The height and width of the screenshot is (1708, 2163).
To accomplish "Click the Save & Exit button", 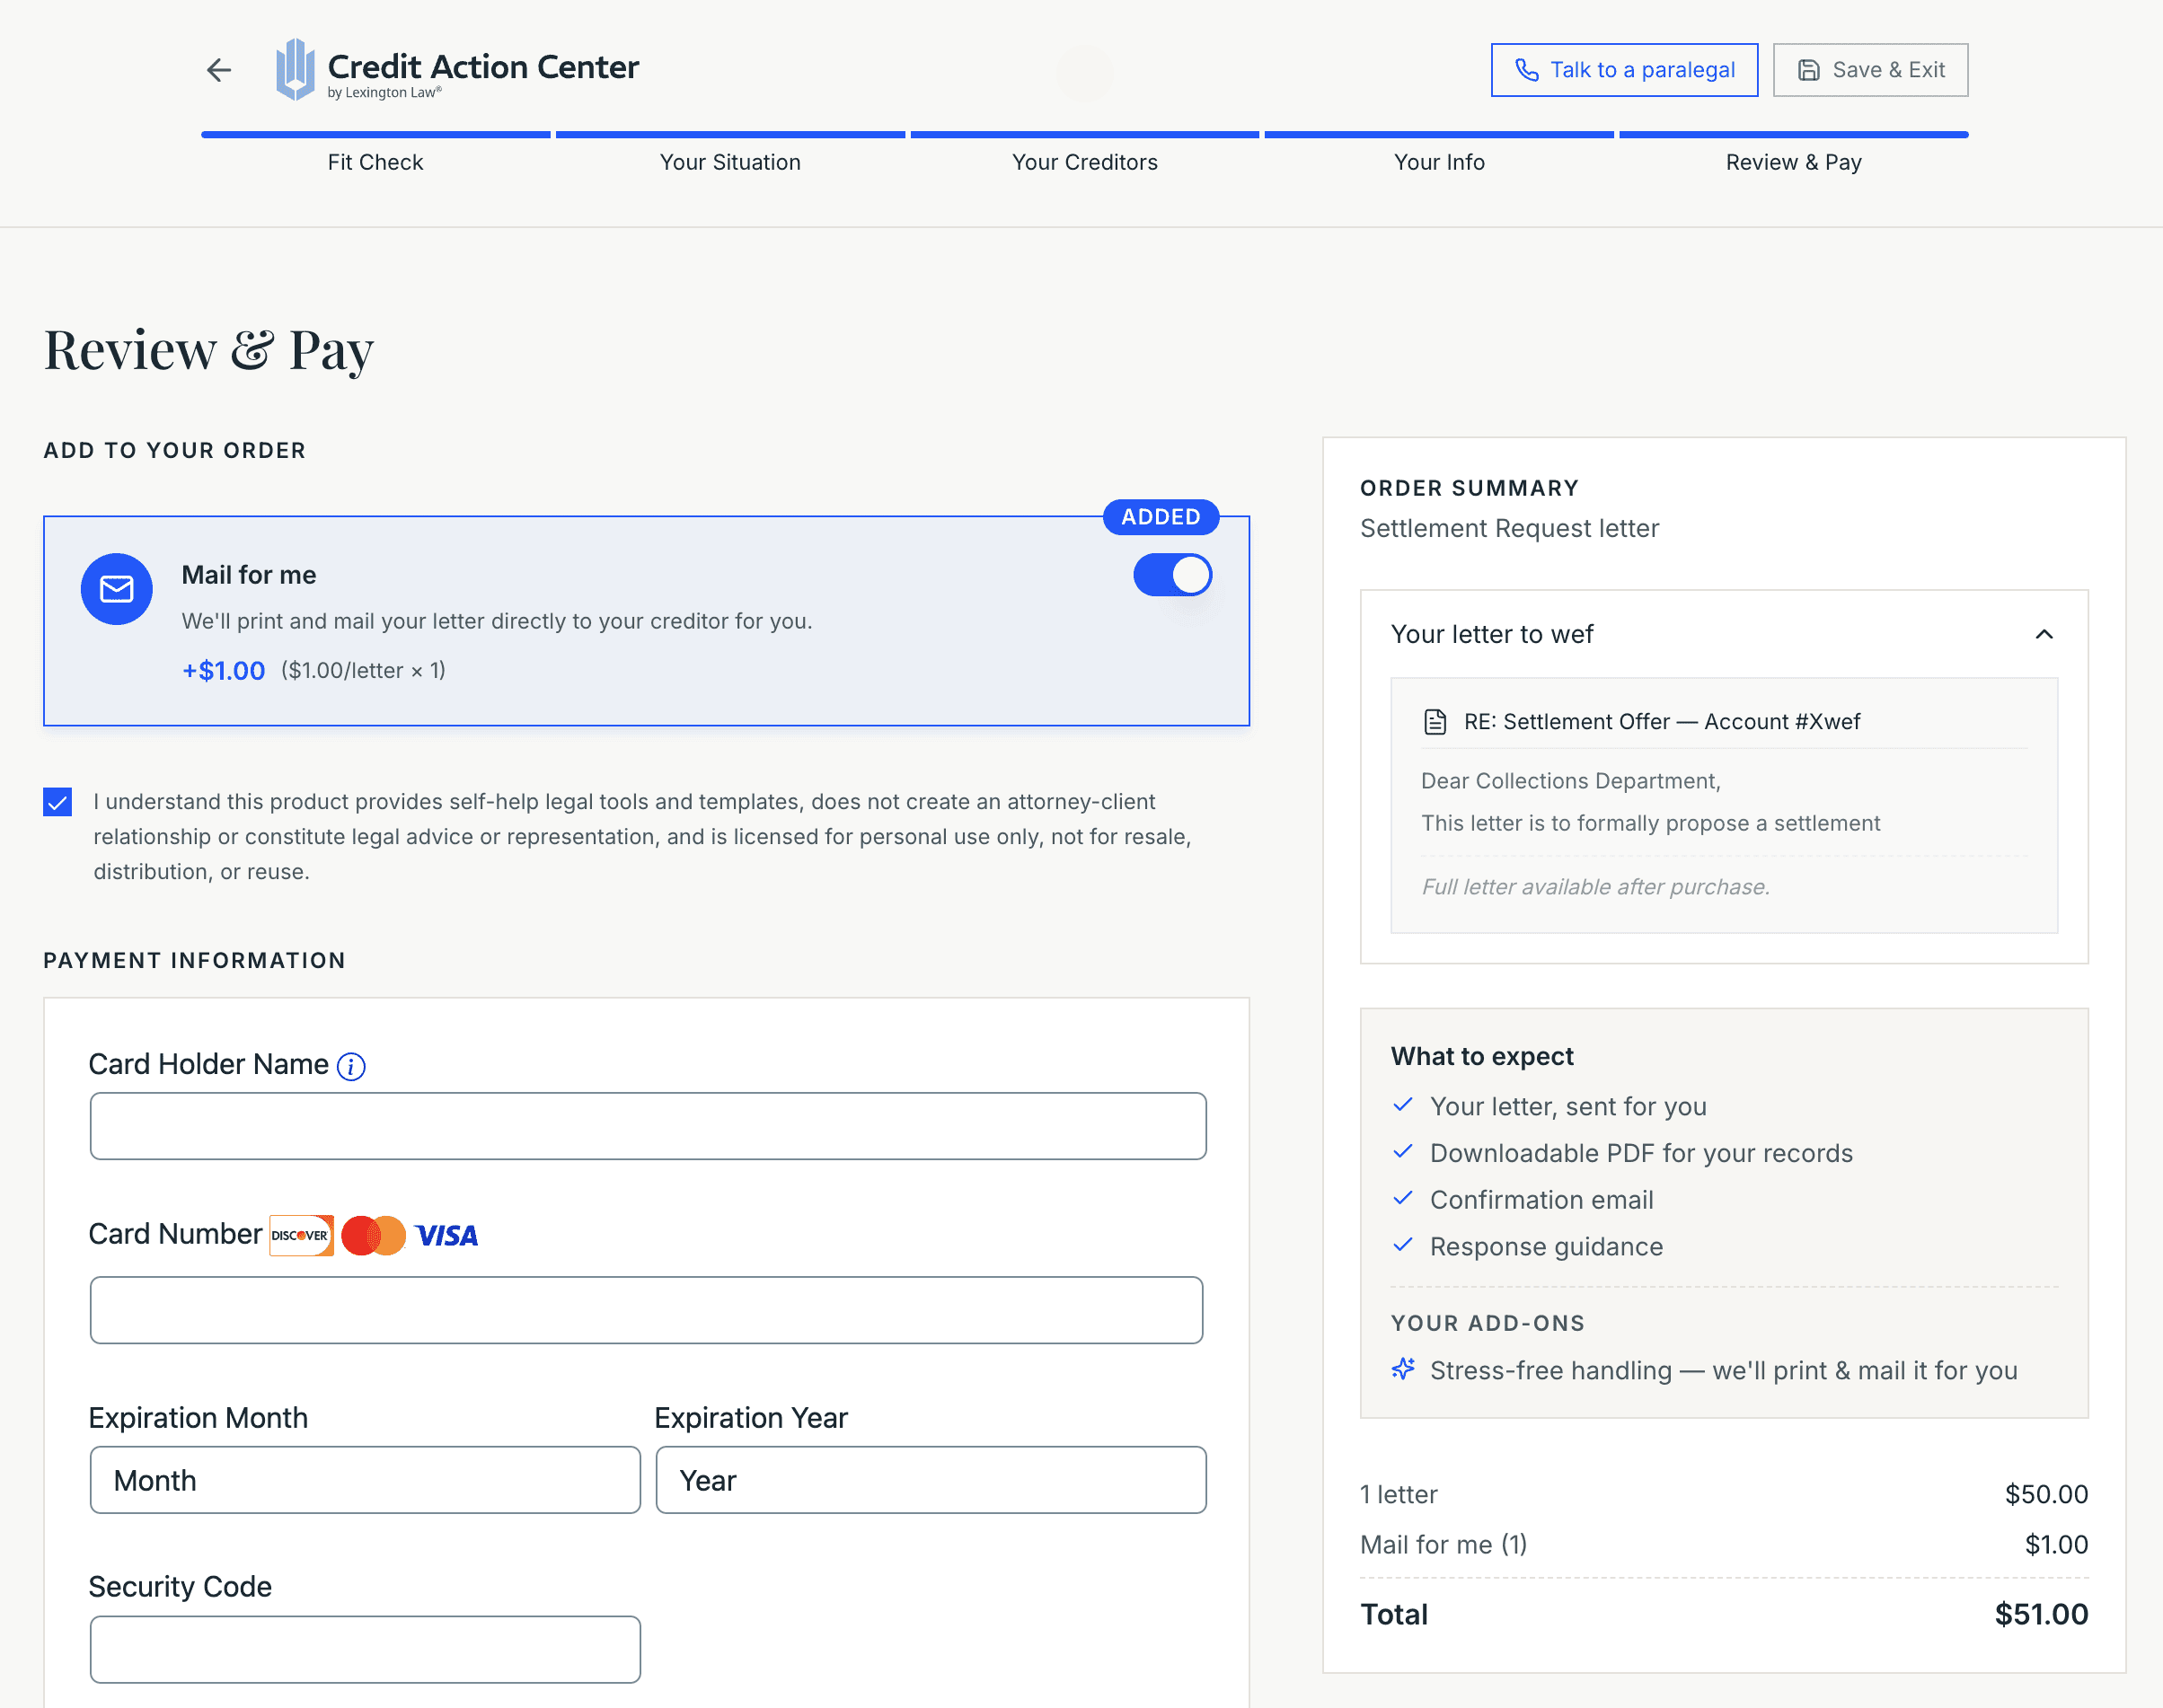I will click(1870, 70).
